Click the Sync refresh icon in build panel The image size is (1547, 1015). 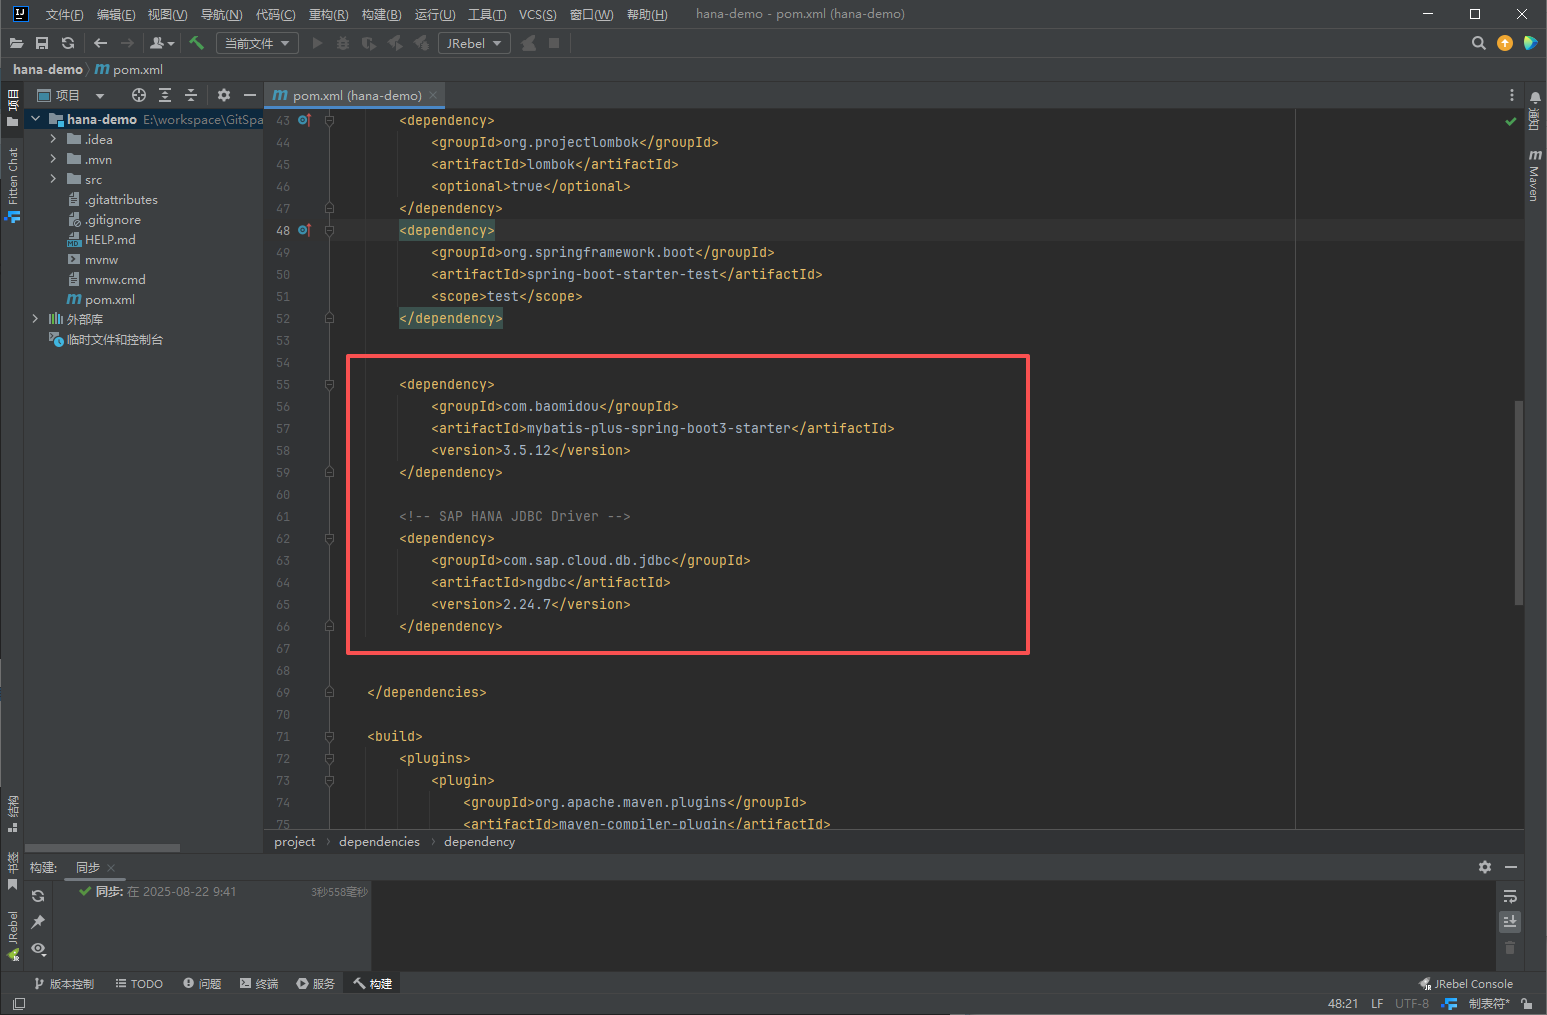[38, 896]
